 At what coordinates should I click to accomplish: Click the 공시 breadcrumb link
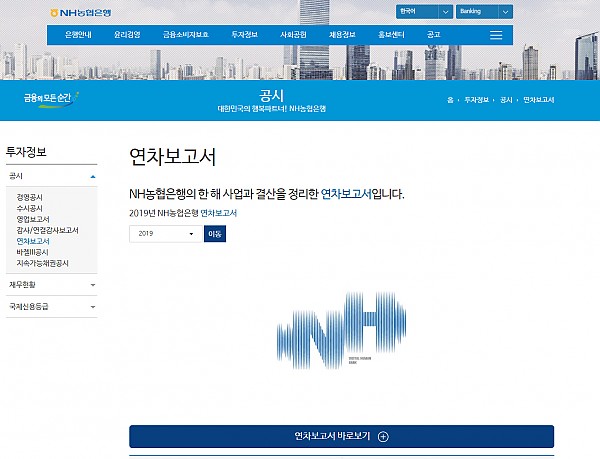click(506, 100)
